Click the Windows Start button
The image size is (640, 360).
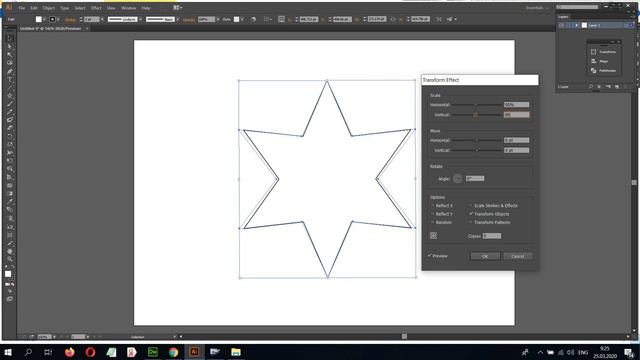(x=7, y=352)
